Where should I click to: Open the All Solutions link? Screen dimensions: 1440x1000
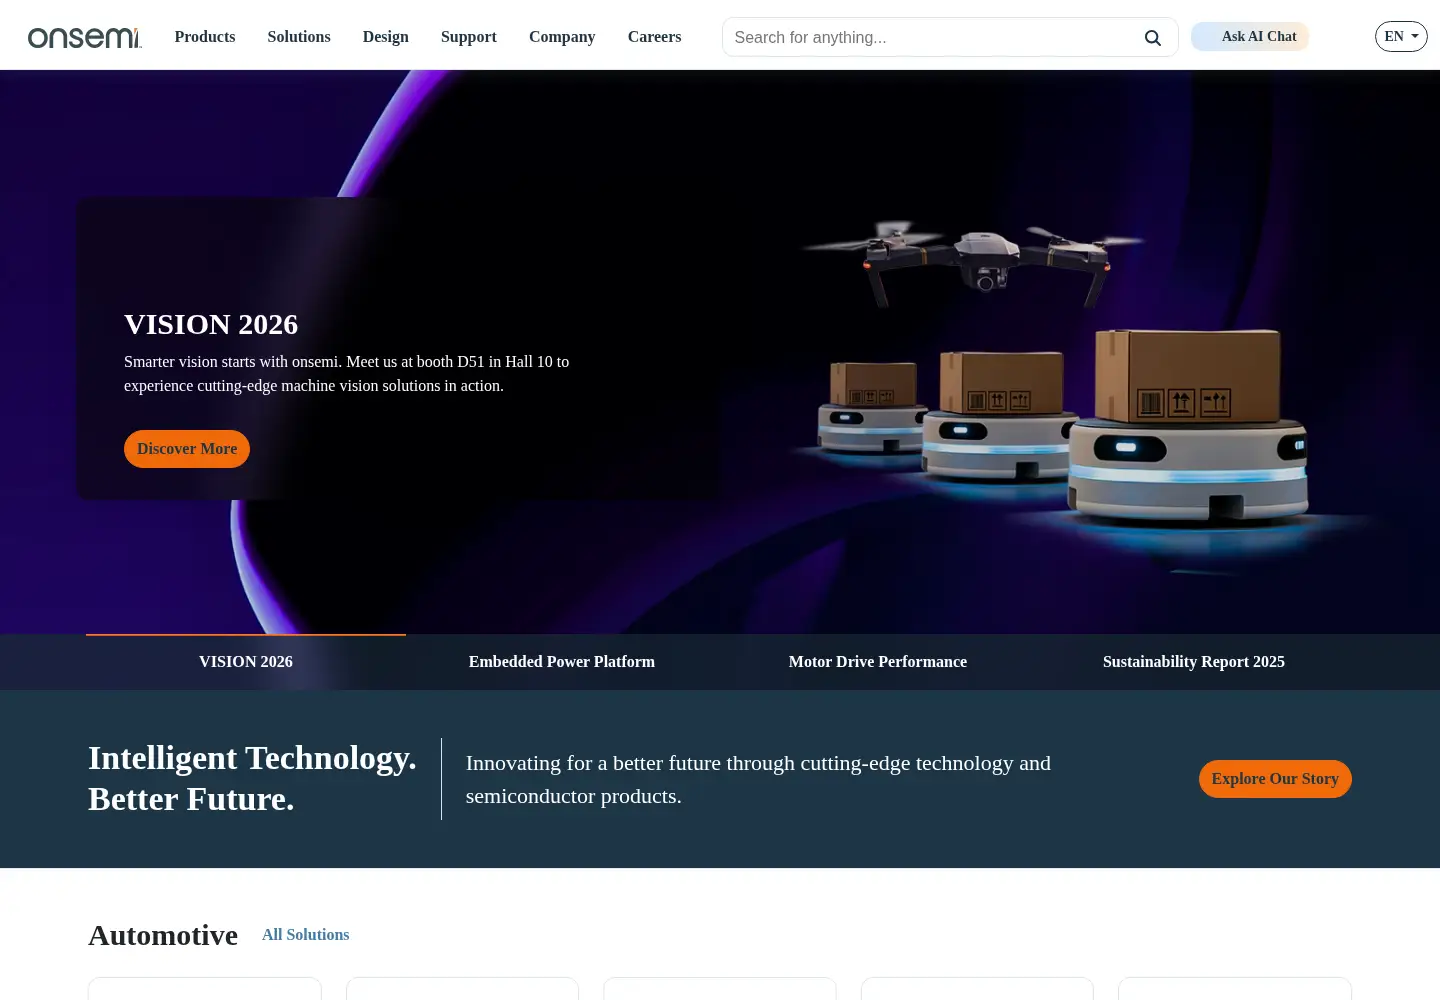tap(306, 935)
